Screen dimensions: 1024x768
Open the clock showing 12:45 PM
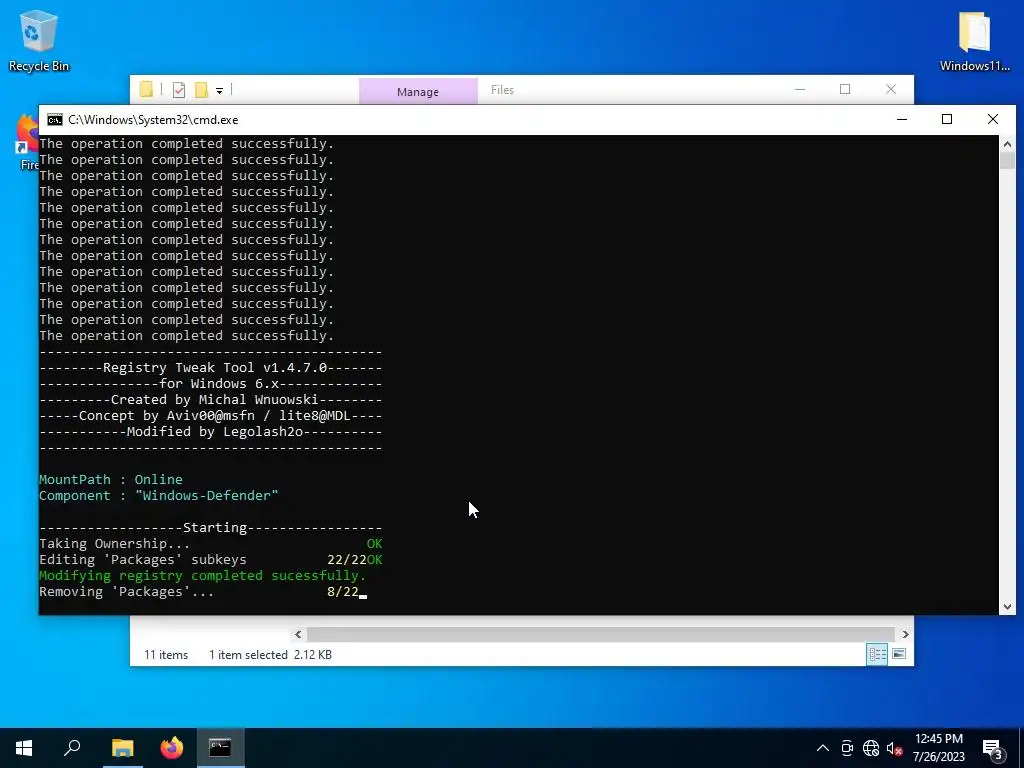(938, 748)
